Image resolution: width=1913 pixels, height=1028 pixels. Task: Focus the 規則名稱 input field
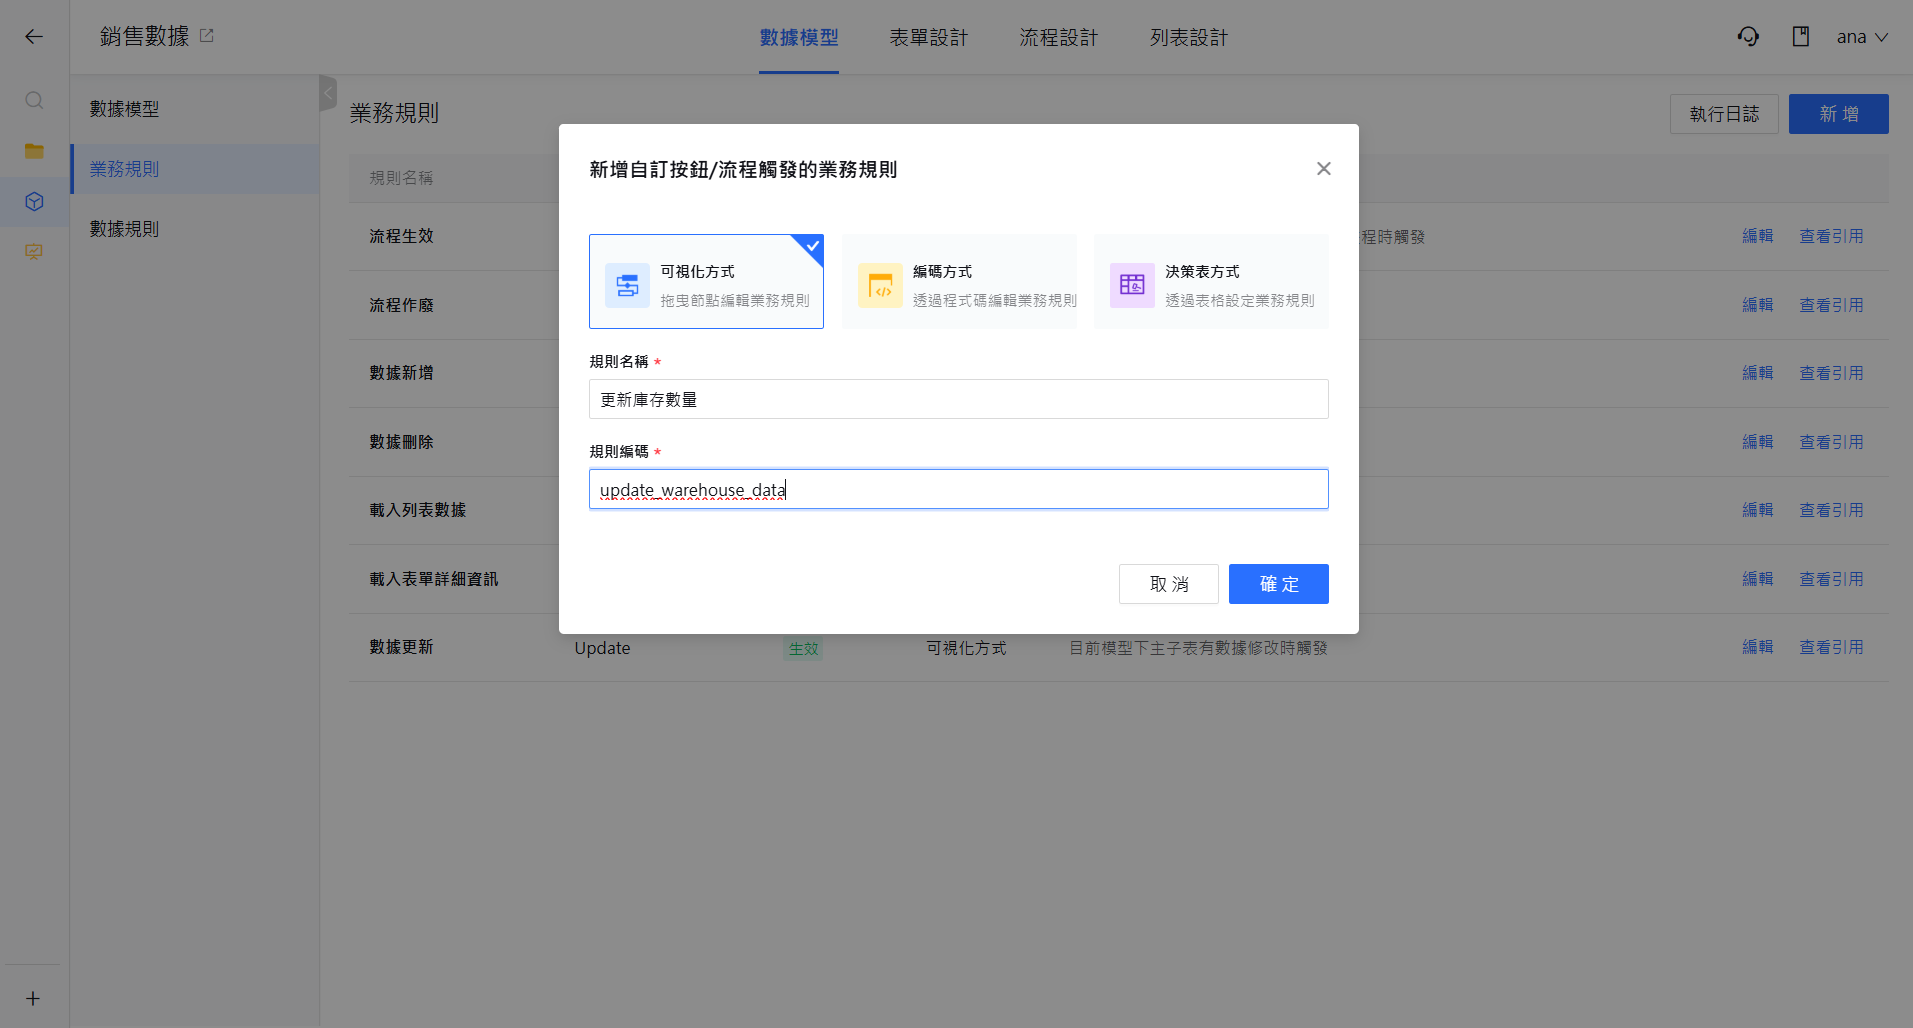(x=959, y=399)
